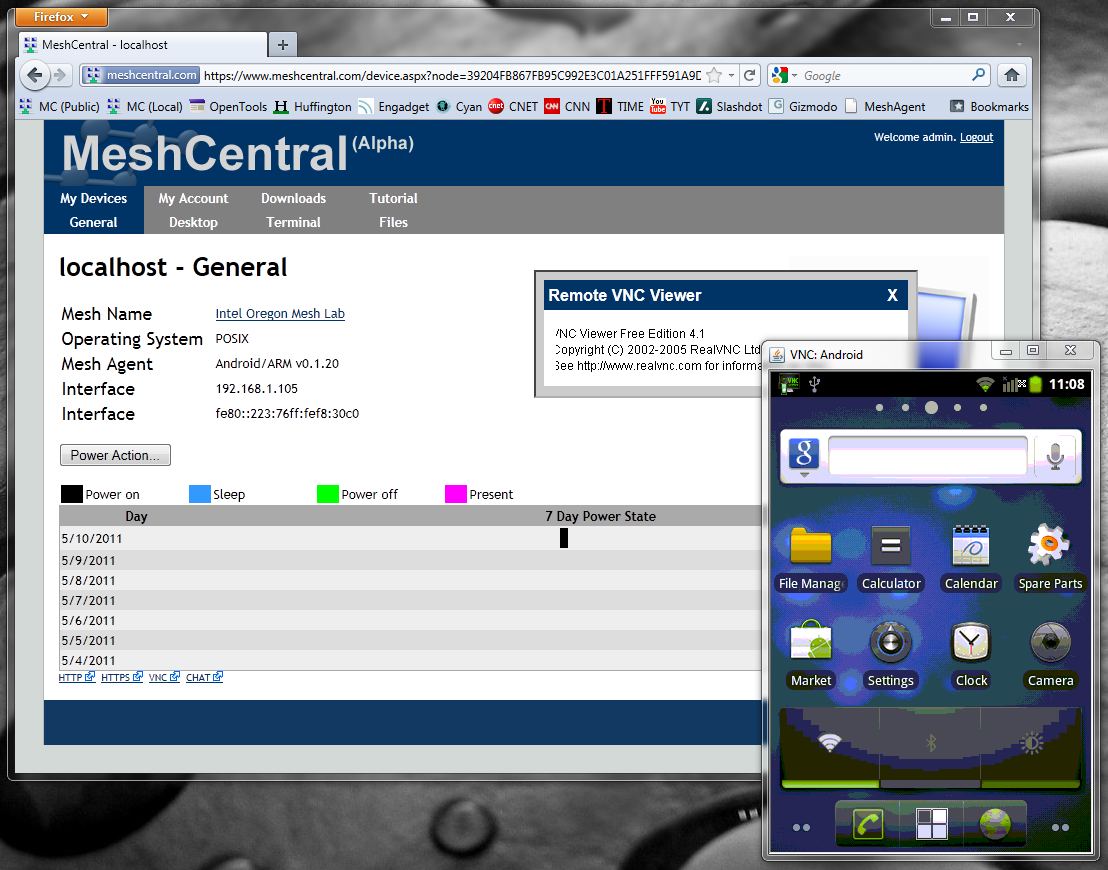Open the VNC connection link
Viewport: 1108px width, 870px height.
(164, 677)
